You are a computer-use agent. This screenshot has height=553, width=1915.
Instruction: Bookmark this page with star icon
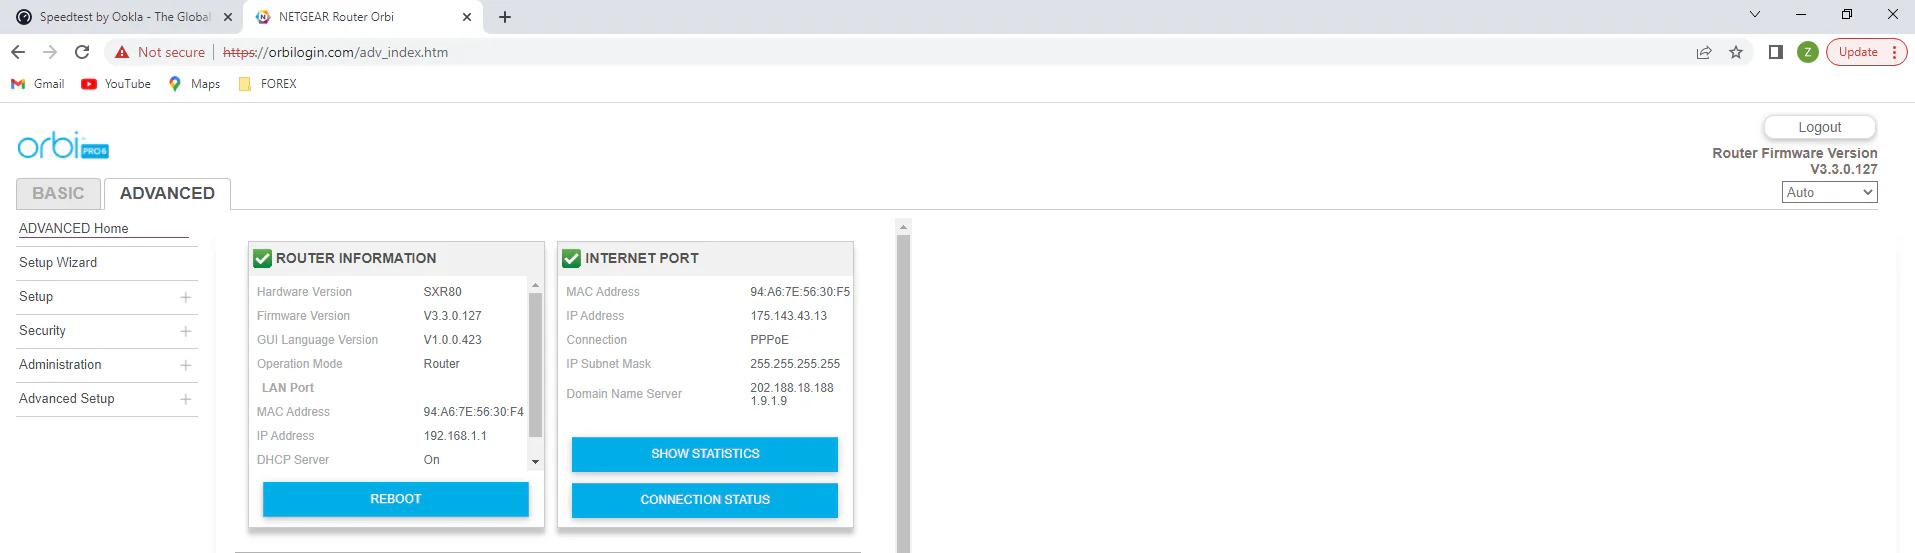[x=1736, y=52]
